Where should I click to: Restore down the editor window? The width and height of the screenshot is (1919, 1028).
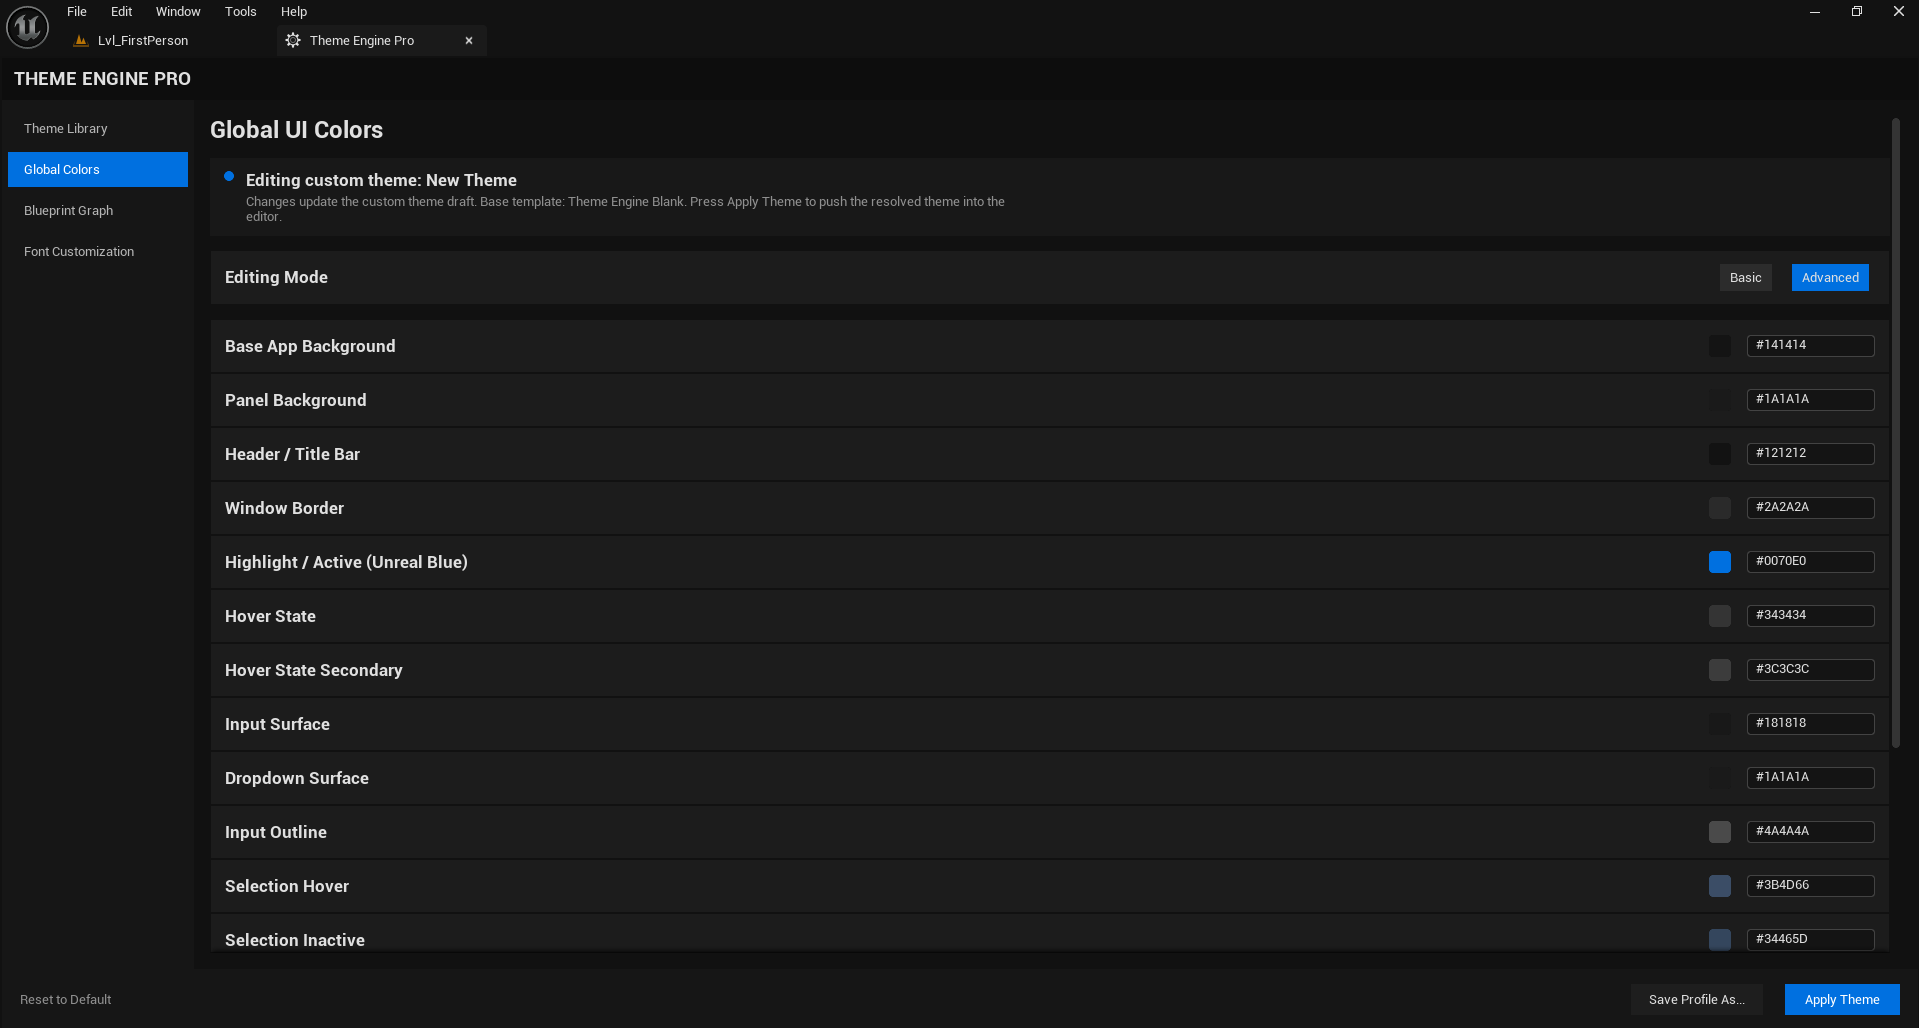tap(1857, 12)
